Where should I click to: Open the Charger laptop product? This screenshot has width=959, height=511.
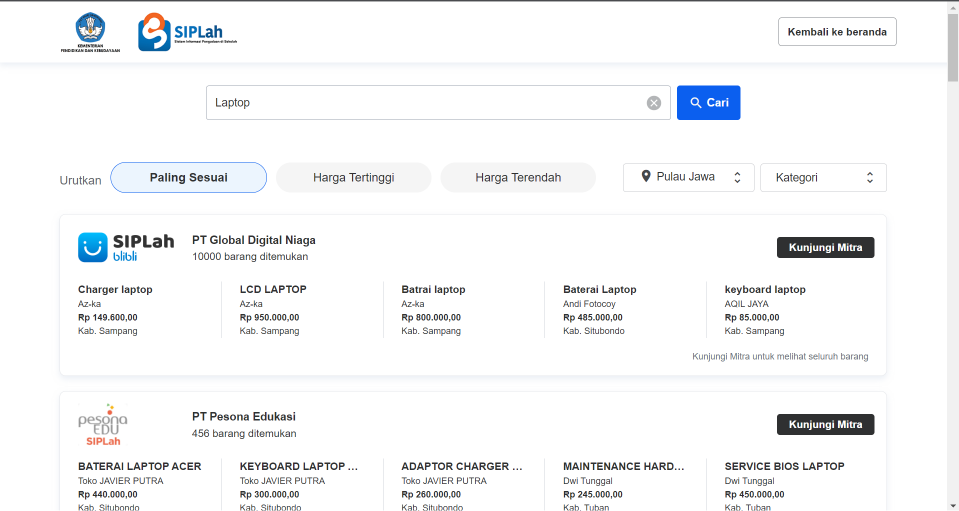coord(115,290)
